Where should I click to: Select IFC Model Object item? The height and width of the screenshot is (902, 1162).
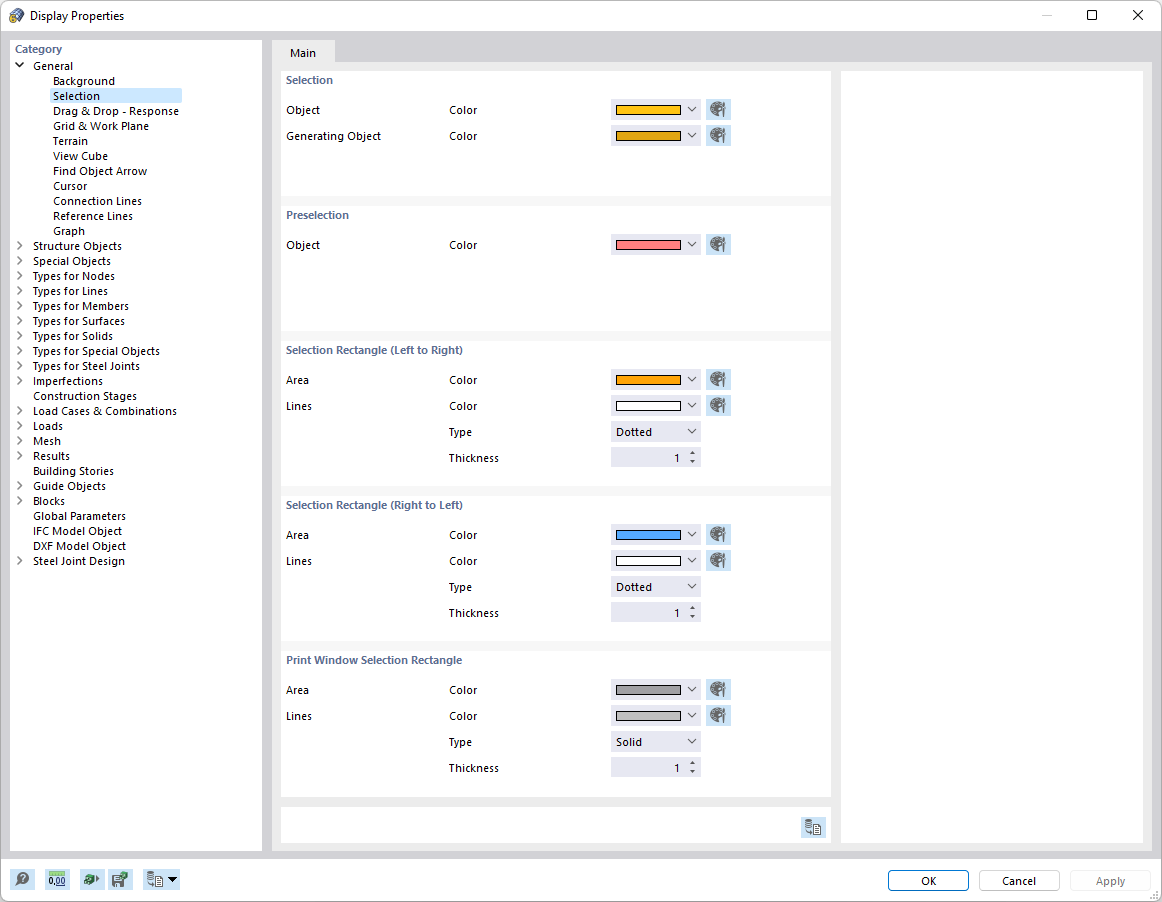pyautogui.click(x=77, y=531)
